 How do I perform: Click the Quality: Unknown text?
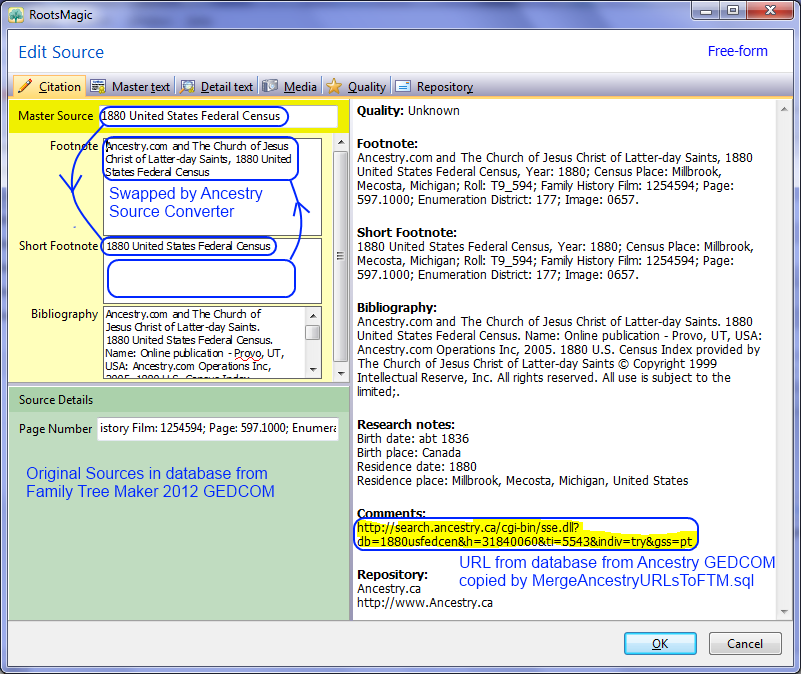(408, 111)
